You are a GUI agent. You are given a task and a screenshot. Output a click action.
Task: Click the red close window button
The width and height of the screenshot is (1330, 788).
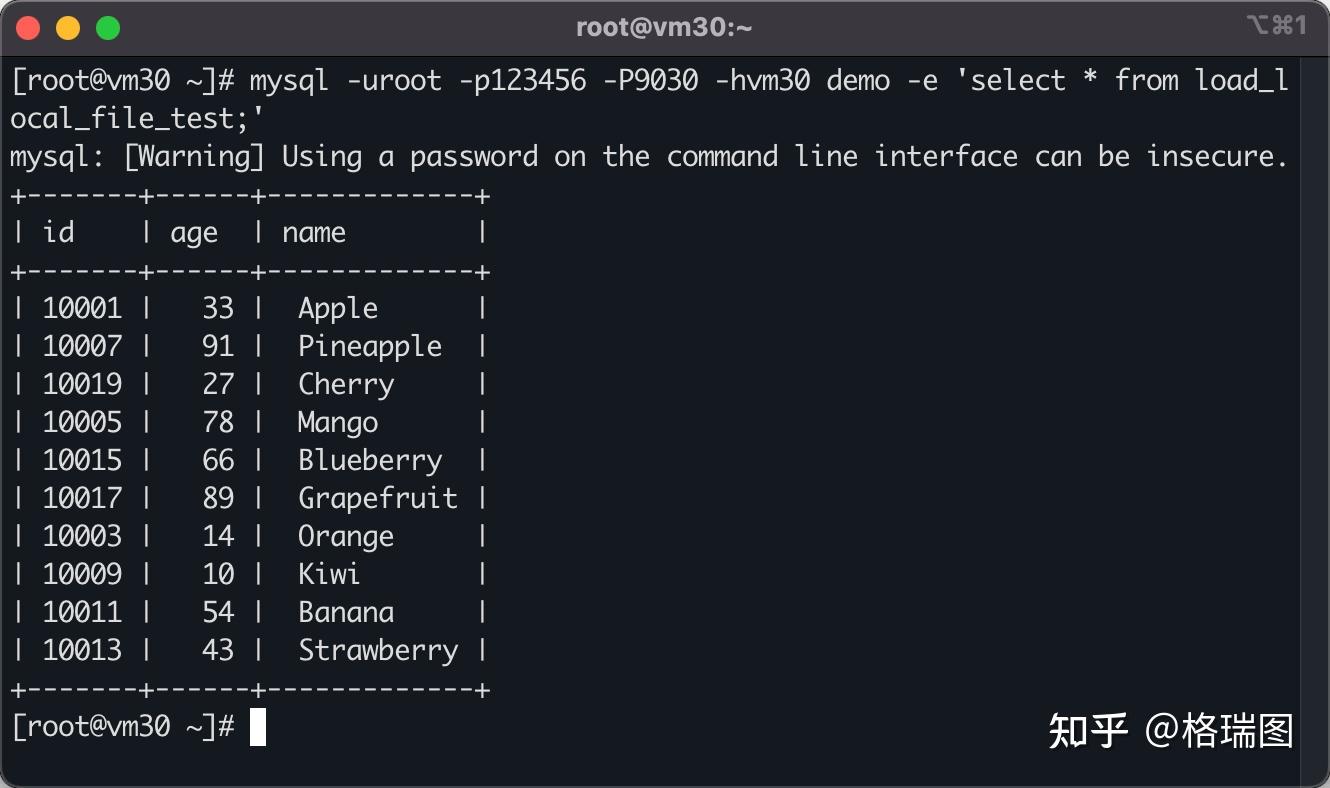pyautogui.click(x=28, y=28)
